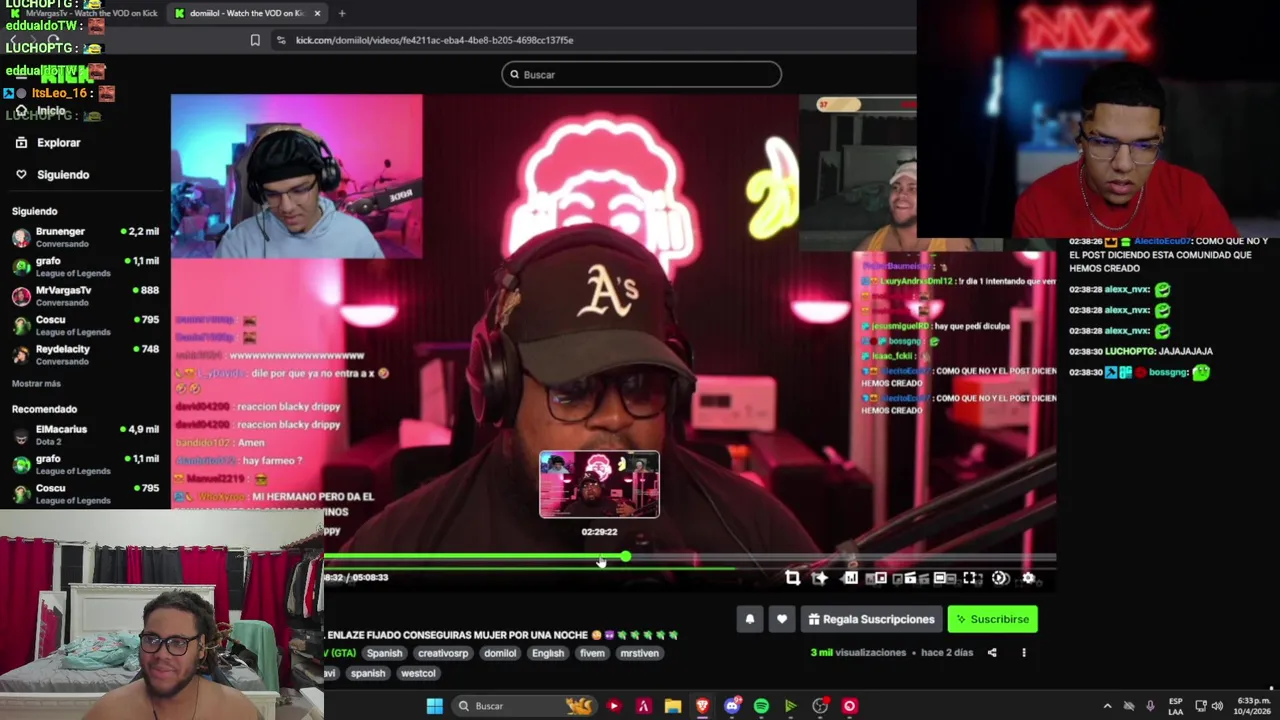Open MrVargasTv channel in sidebar
1280x720 pixels.
pyautogui.click(x=85, y=296)
